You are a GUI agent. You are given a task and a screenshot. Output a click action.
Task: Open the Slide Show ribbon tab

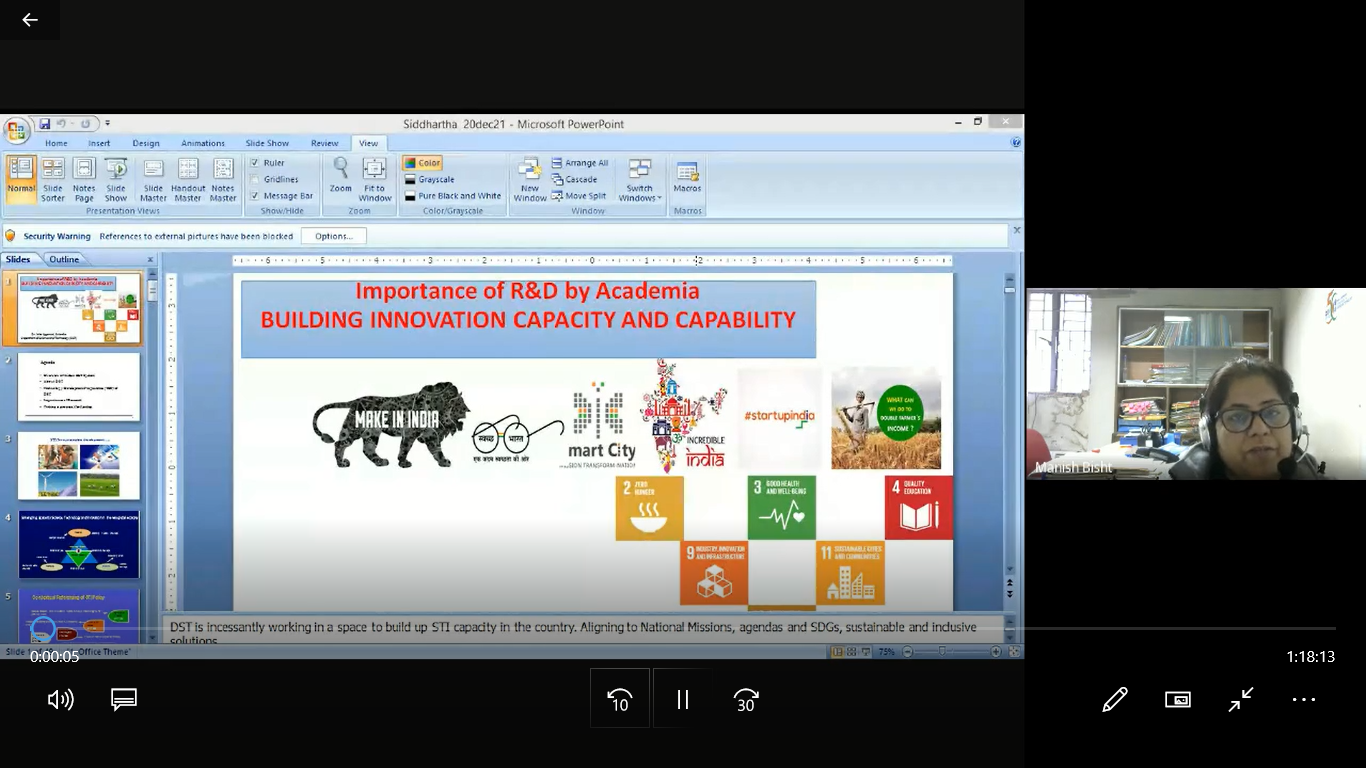[x=267, y=143]
